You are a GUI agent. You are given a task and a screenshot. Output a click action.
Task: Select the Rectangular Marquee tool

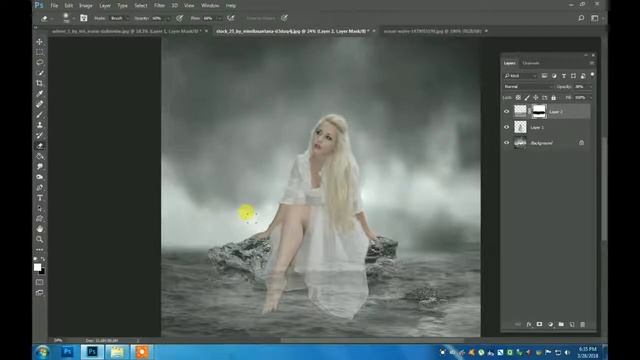pos(40,52)
